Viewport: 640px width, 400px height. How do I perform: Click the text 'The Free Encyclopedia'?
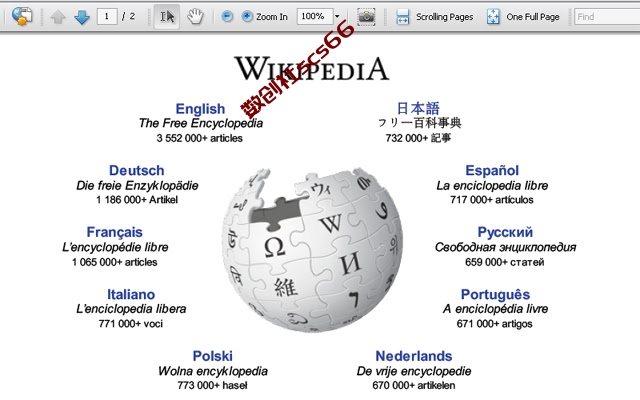tap(200, 123)
